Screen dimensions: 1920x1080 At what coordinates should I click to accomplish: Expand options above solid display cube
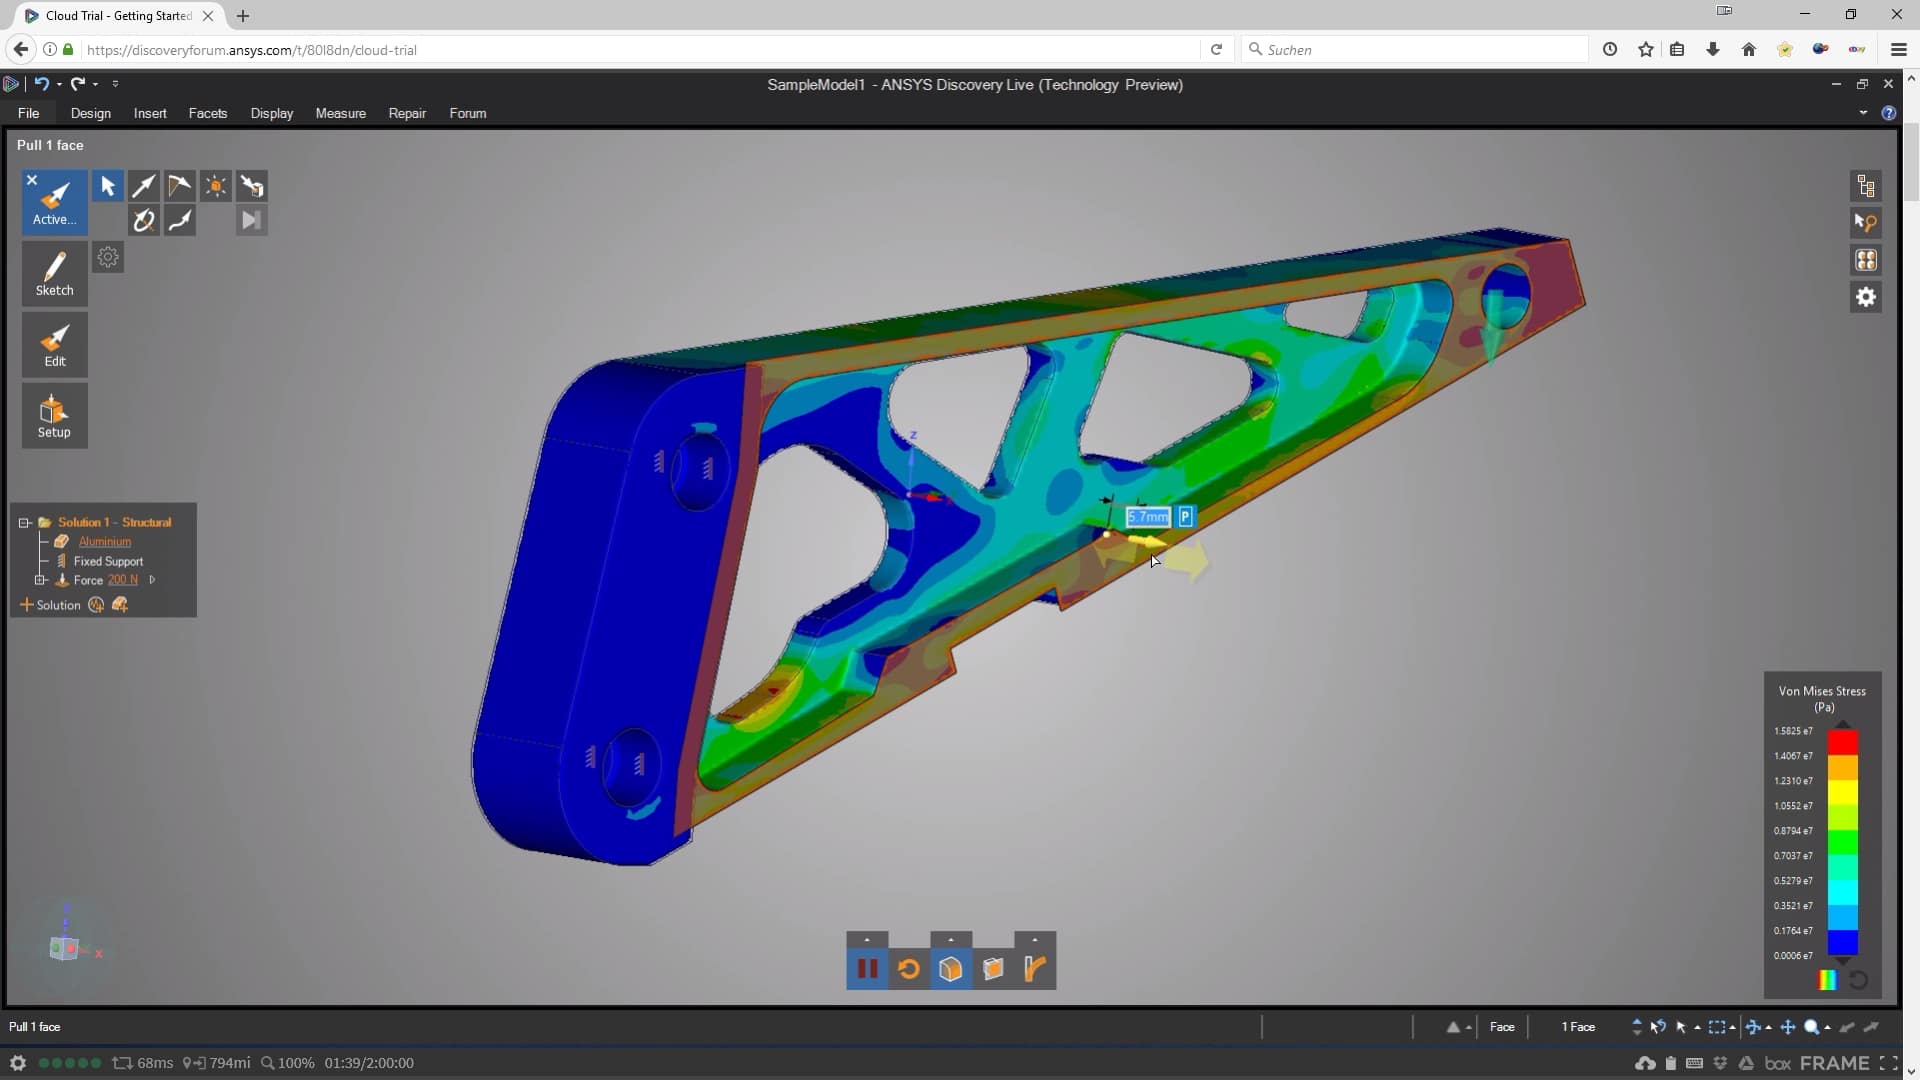click(x=951, y=940)
